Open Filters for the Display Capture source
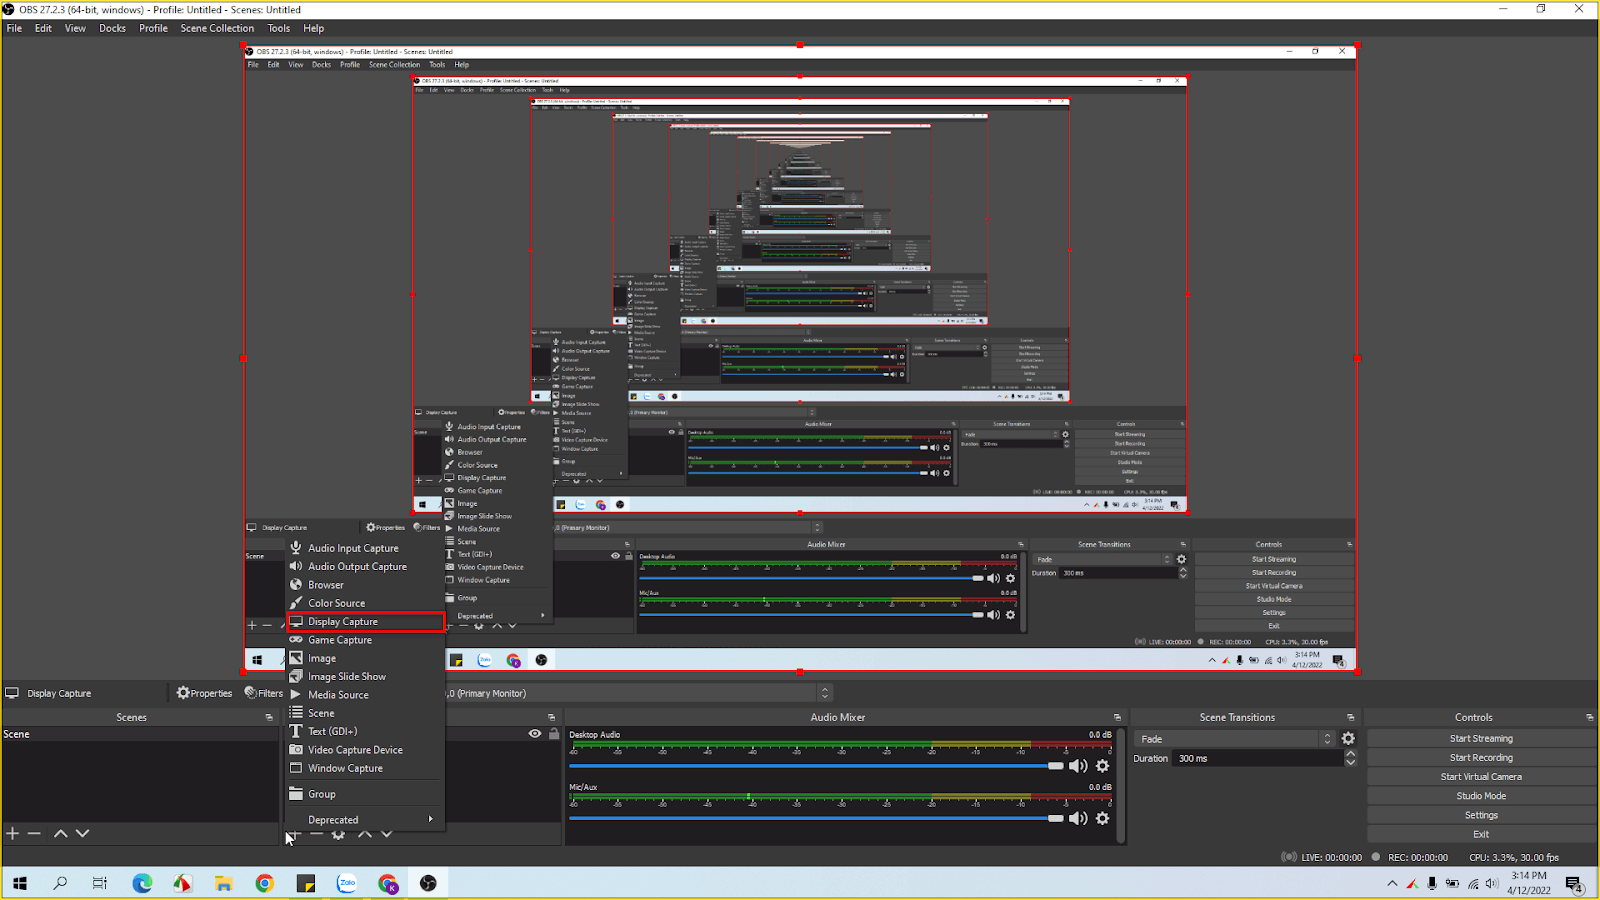The height and width of the screenshot is (900, 1600). click(264, 693)
